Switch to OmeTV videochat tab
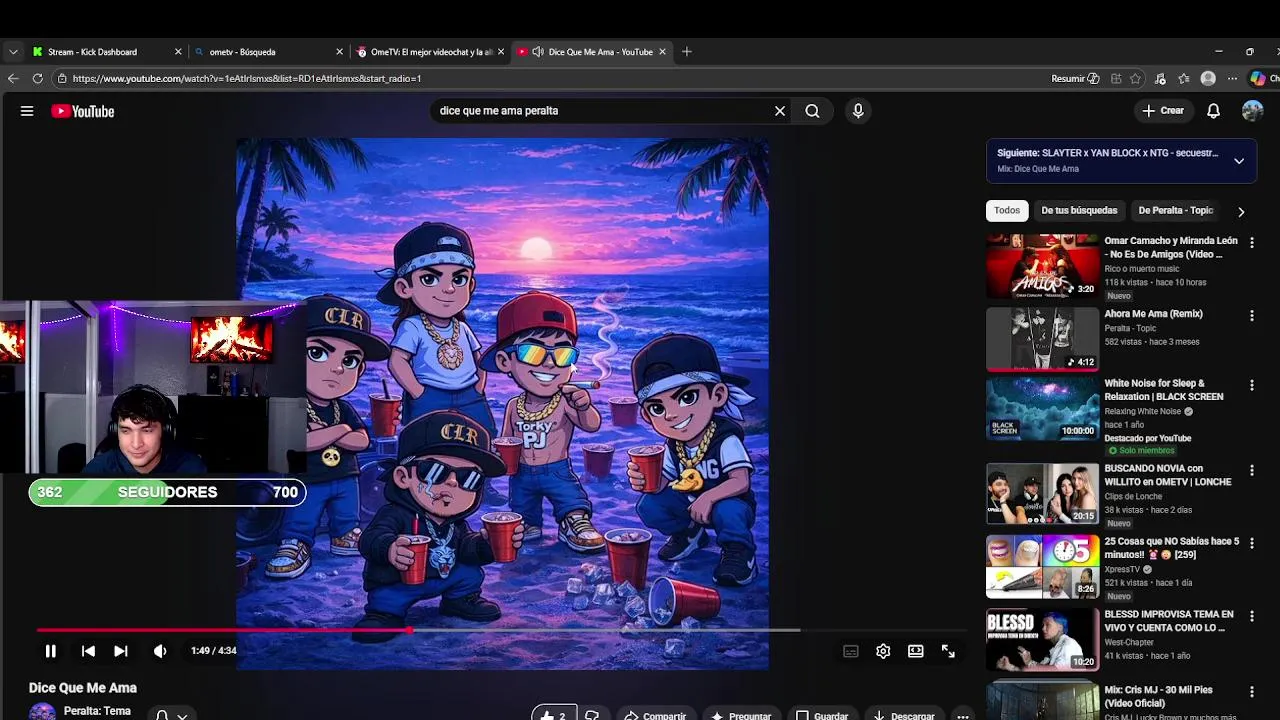This screenshot has width=1280, height=720. (x=431, y=52)
